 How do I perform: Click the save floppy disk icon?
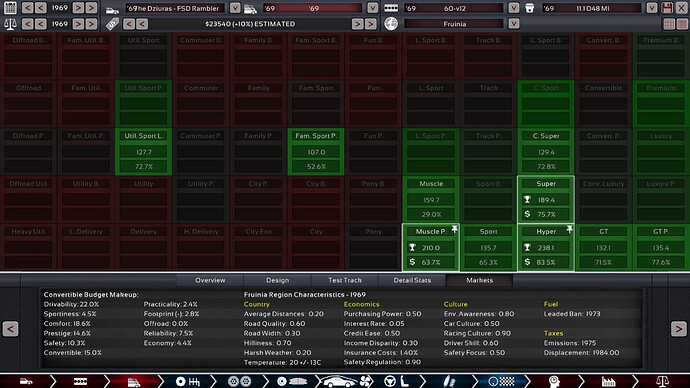coord(667,8)
